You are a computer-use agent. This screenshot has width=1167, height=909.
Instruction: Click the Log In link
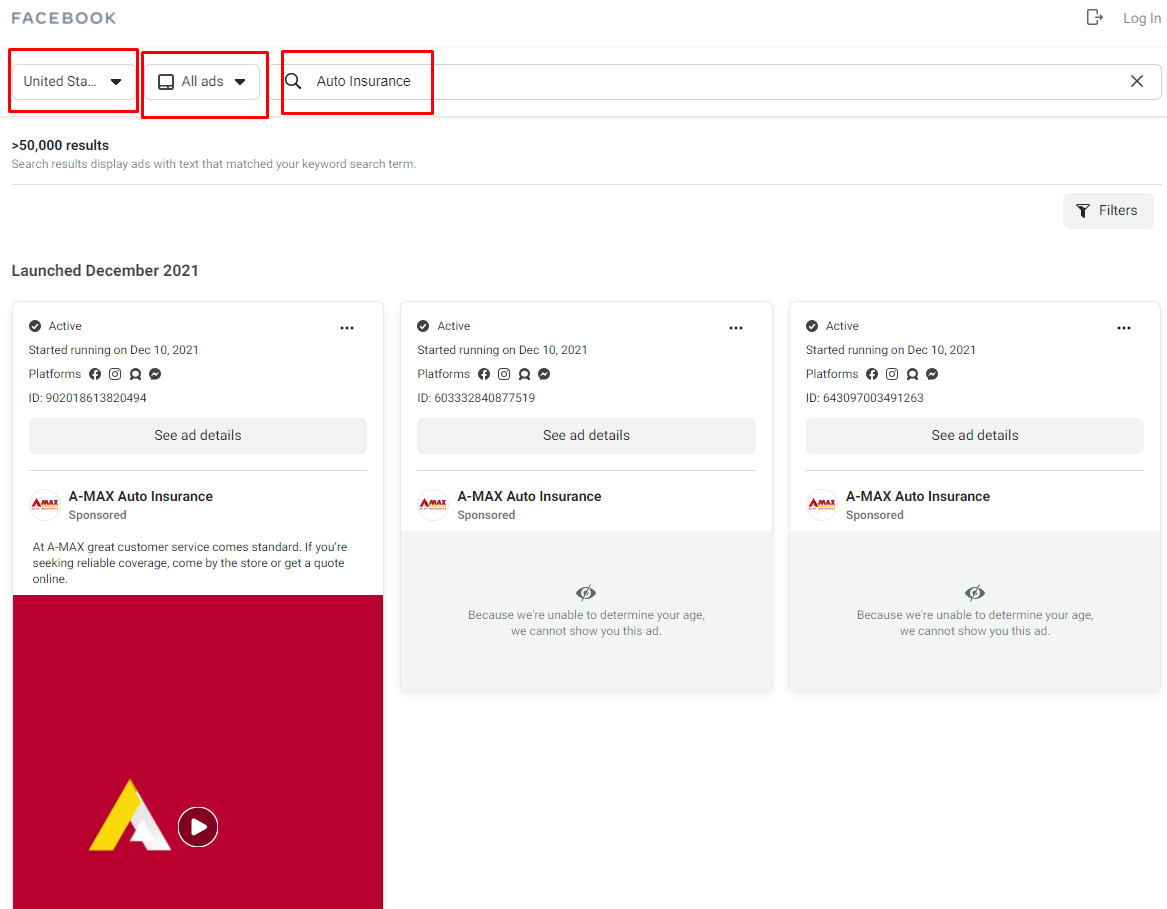(x=1142, y=18)
